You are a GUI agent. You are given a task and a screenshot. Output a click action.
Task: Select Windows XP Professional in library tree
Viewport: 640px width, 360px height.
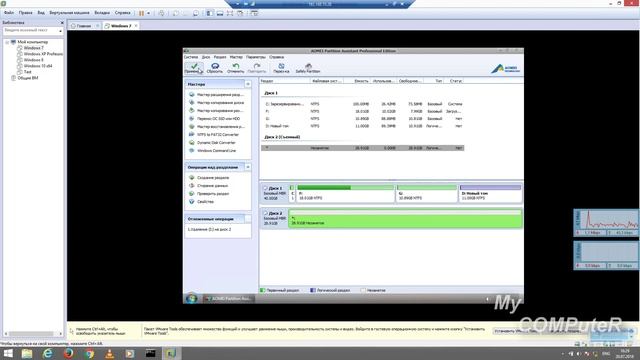(x=40, y=54)
